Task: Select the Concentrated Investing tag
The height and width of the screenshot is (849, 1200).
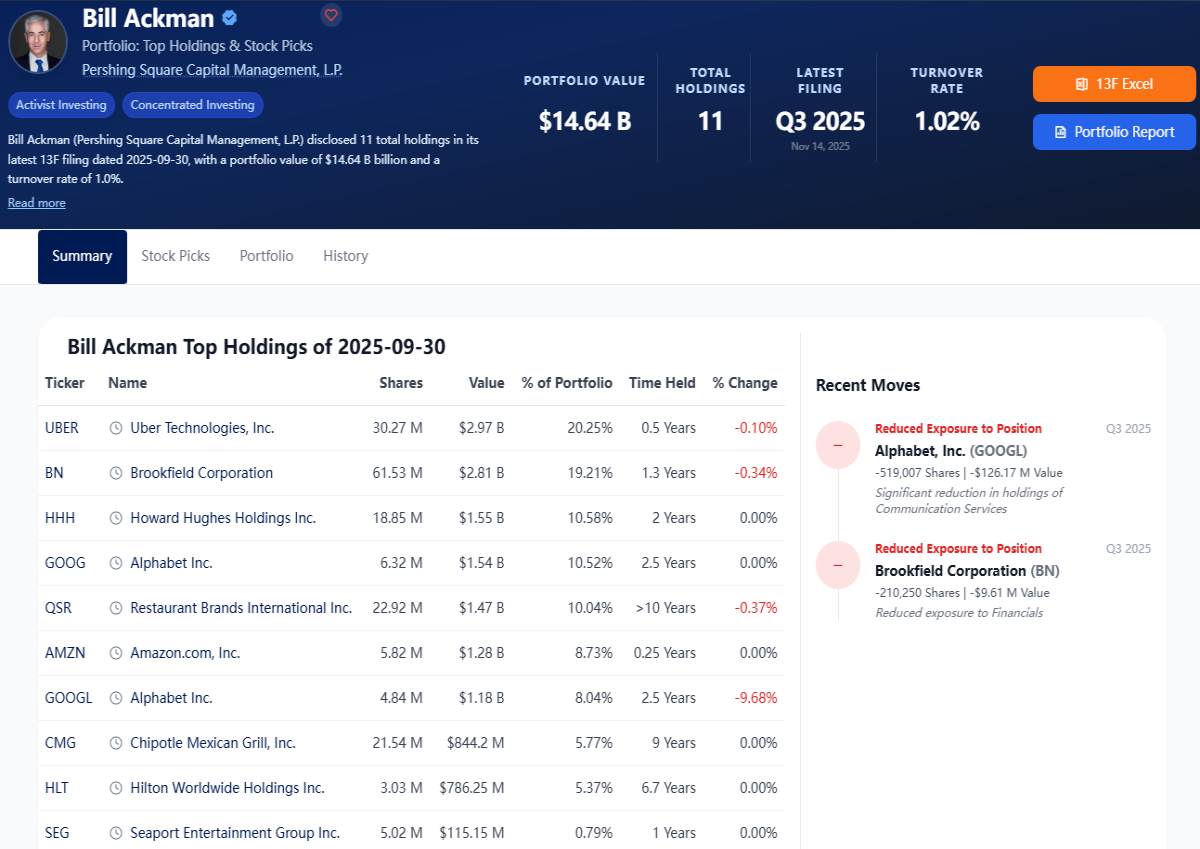Action: pyautogui.click(x=193, y=105)
